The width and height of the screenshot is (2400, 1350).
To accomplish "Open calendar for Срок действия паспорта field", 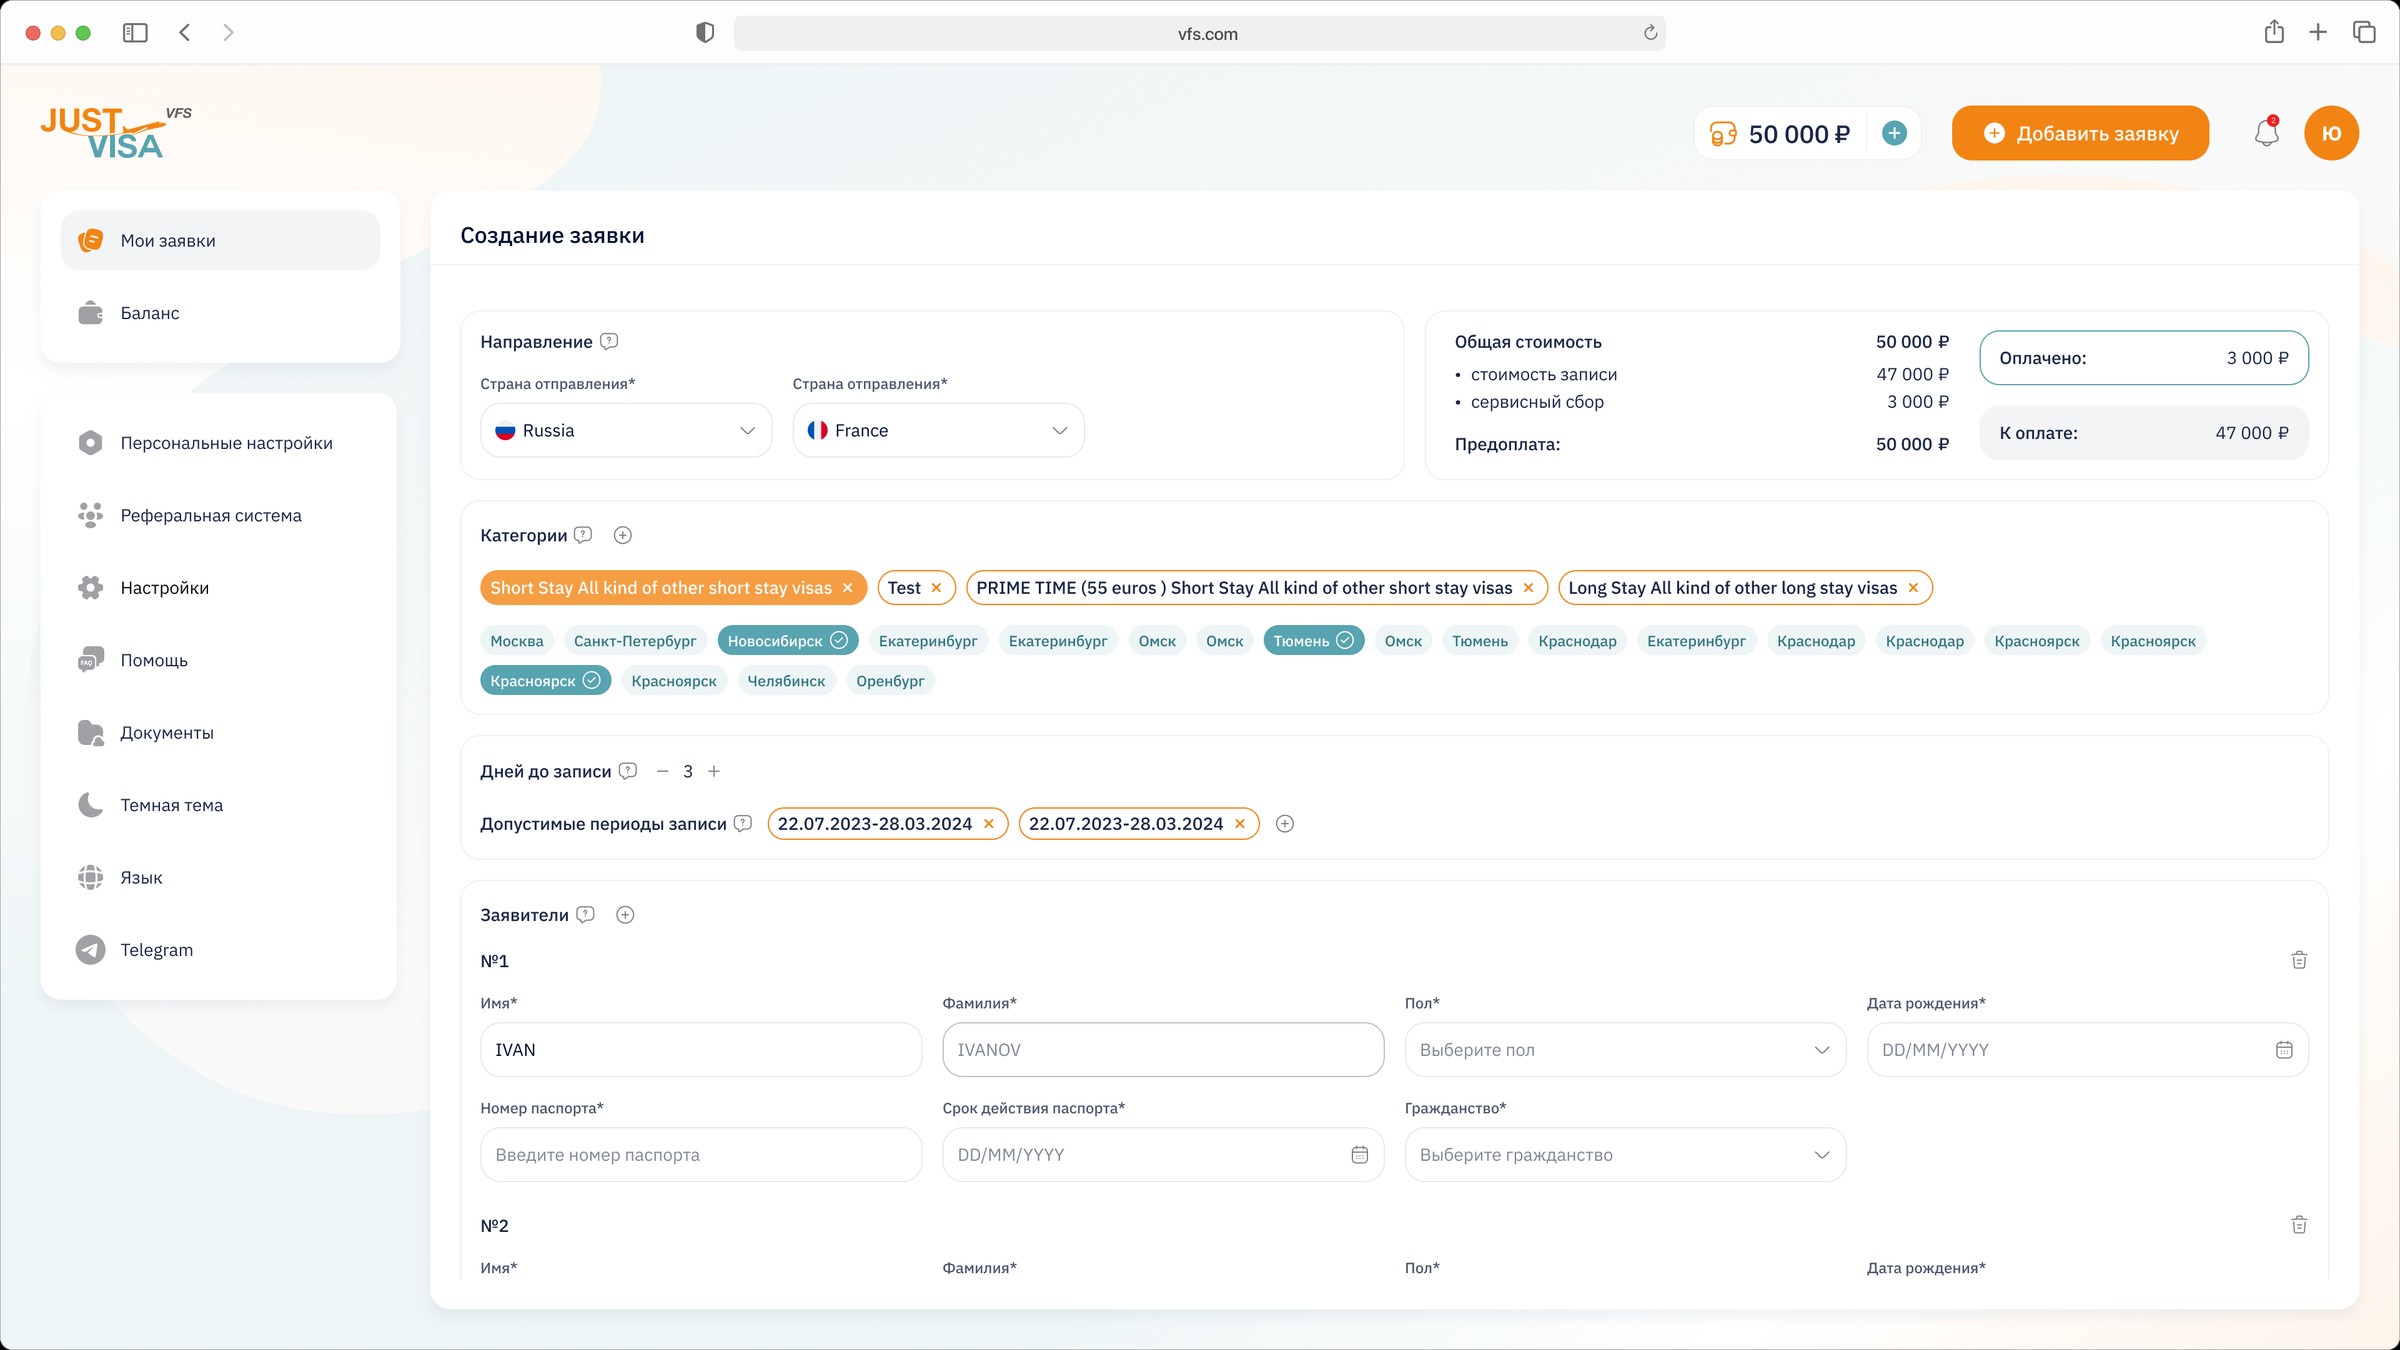I will (1360, 1154).
